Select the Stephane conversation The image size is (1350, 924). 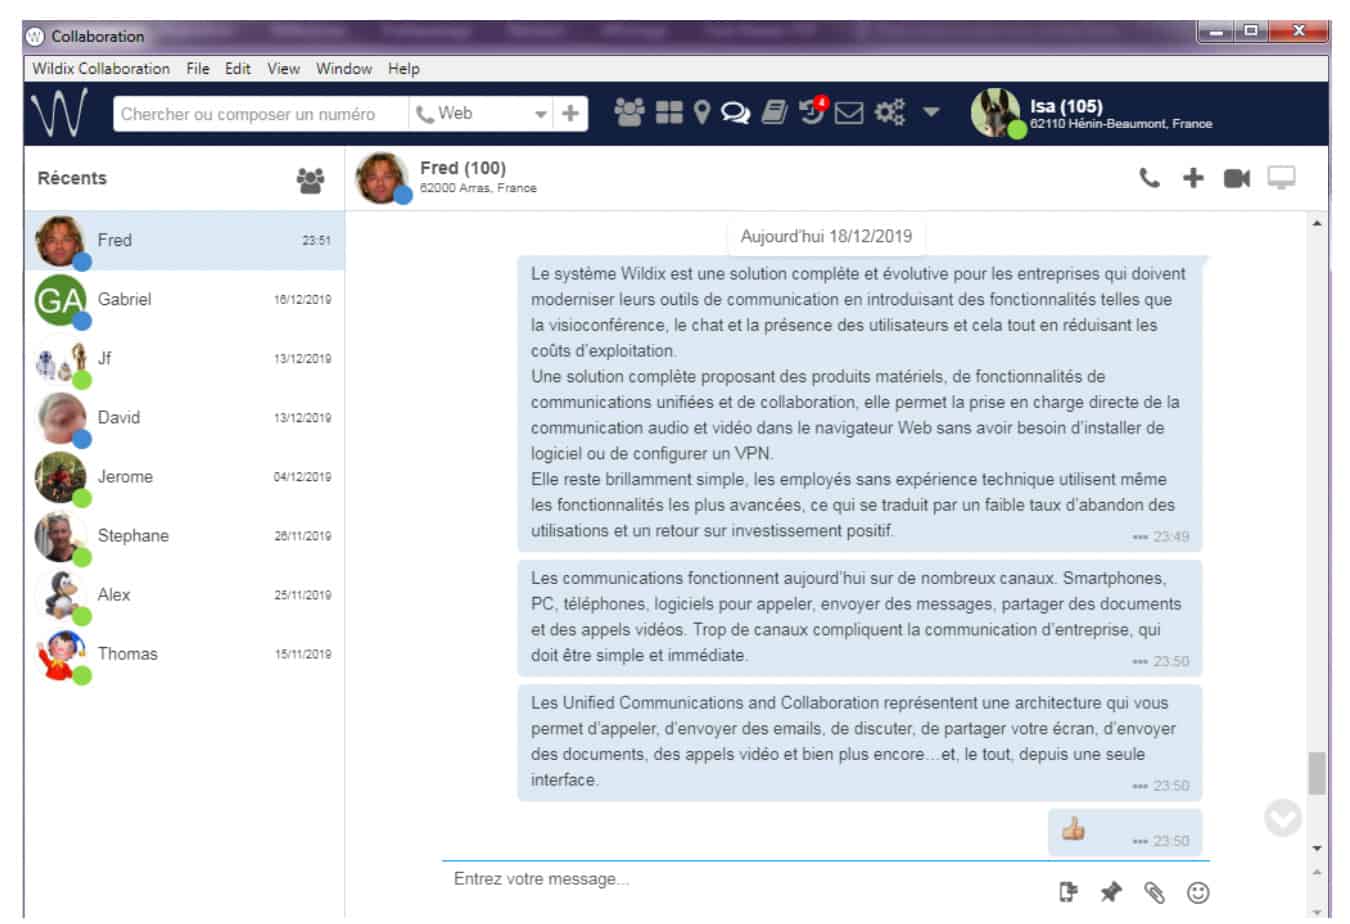point(184,535)
